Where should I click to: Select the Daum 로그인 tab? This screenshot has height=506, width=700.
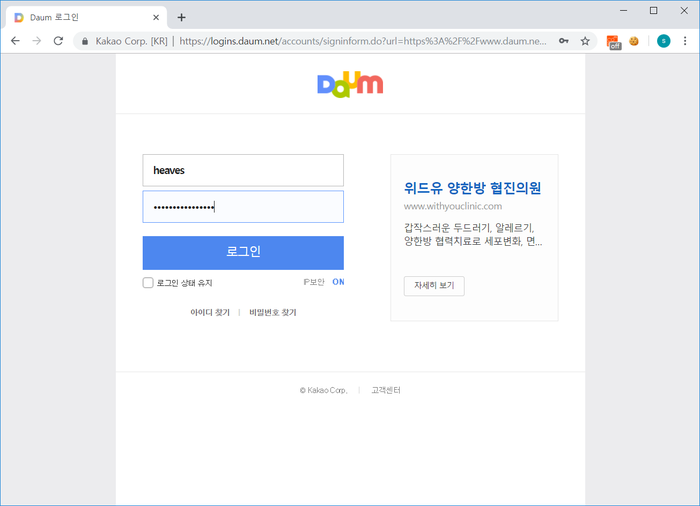(87, 17)
